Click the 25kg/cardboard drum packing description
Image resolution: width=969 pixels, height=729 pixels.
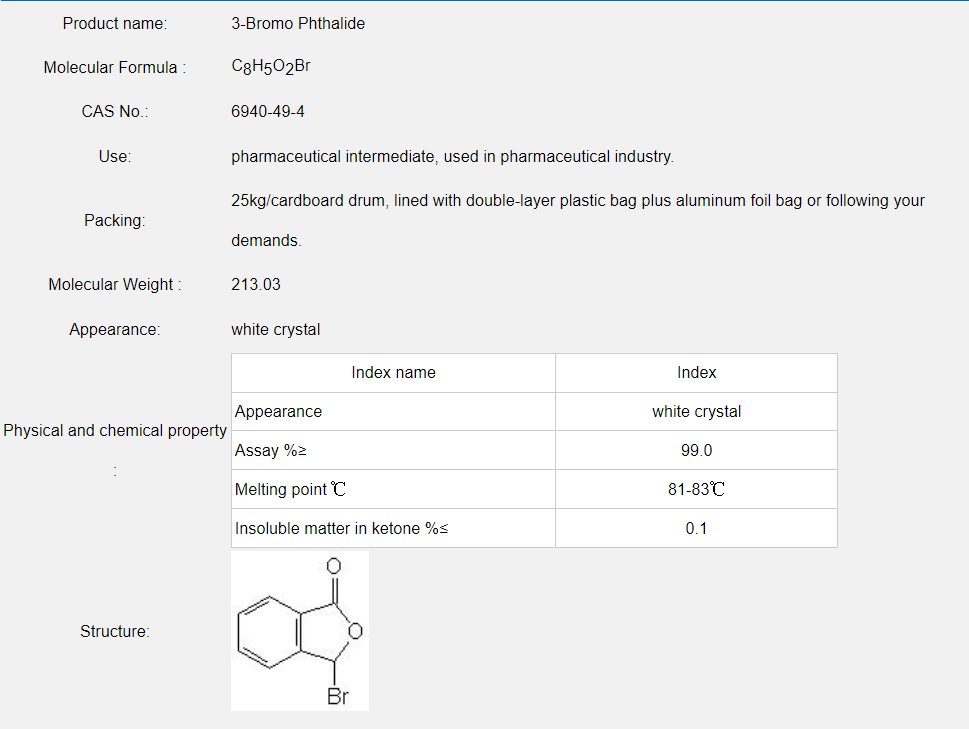tap(577, 200)
